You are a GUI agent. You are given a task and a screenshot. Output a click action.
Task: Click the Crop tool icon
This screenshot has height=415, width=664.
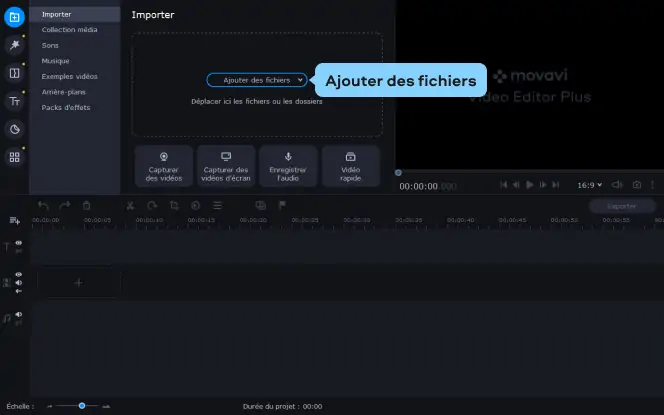click(174, 205)
